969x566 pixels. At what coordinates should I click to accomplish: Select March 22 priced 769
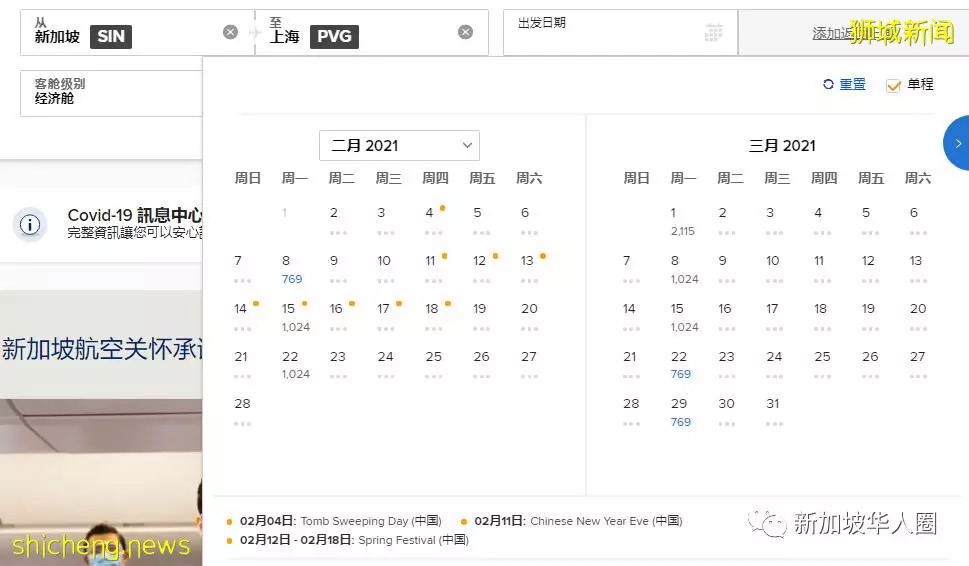tap(680, 365)
